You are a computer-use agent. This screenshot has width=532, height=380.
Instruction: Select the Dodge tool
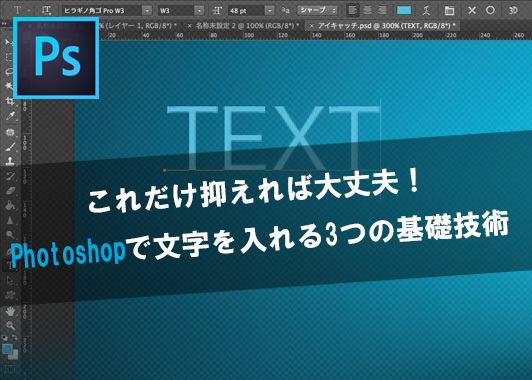point(10,234)
